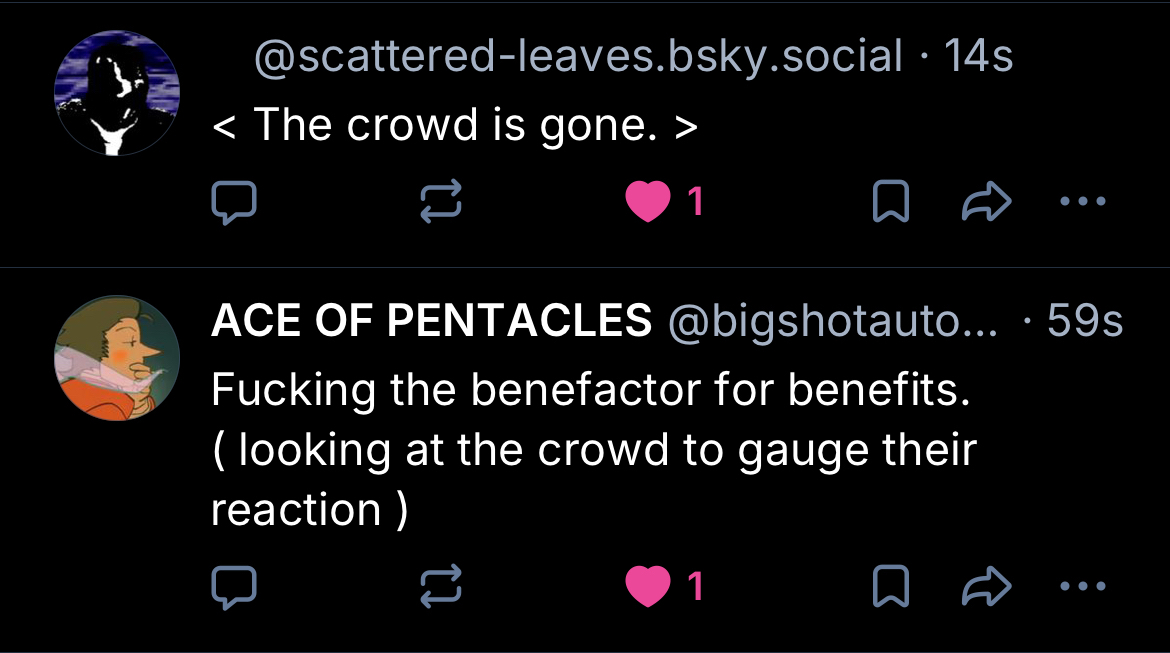
Task: Open more options for ACE OF PENTACLES post
Action: (1083, 586)
